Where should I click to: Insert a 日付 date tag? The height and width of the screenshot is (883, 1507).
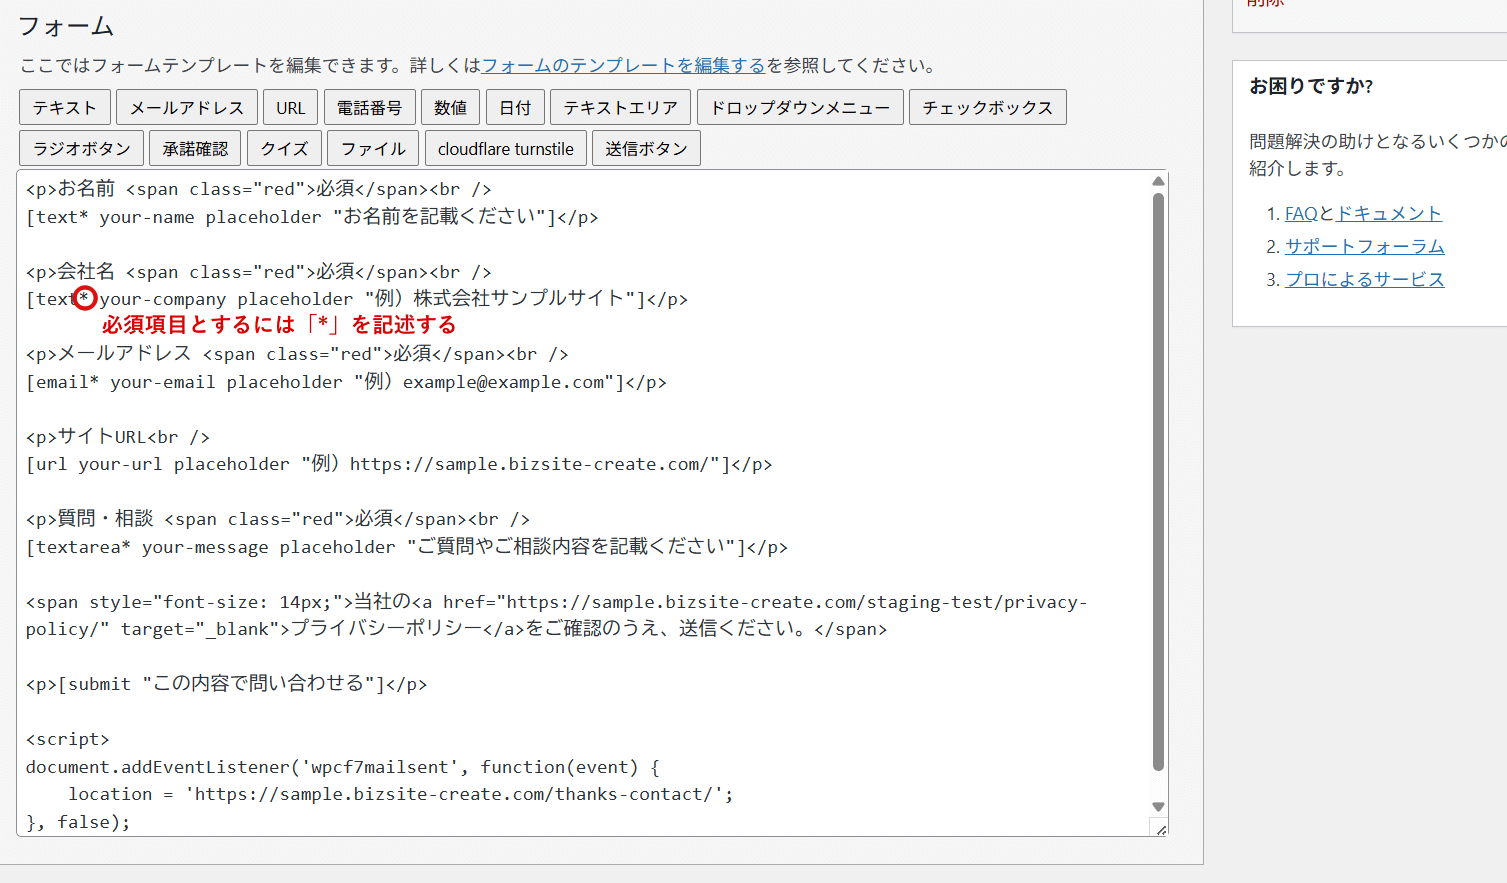(x=515, y=108)
